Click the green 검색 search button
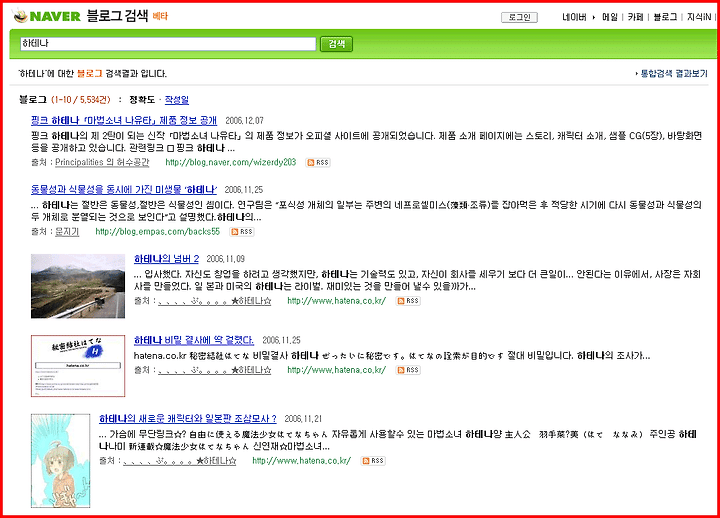The image size is (720, 518). click(336, 44)
